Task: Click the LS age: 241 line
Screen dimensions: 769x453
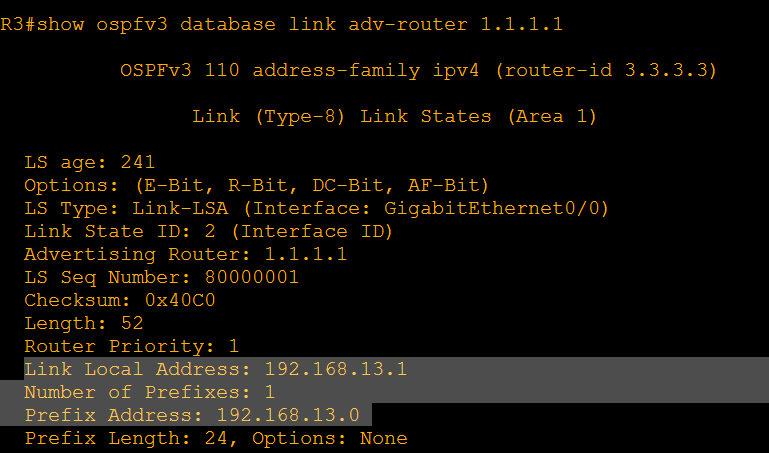Action: pyautogui.click(x=89, y=162)
